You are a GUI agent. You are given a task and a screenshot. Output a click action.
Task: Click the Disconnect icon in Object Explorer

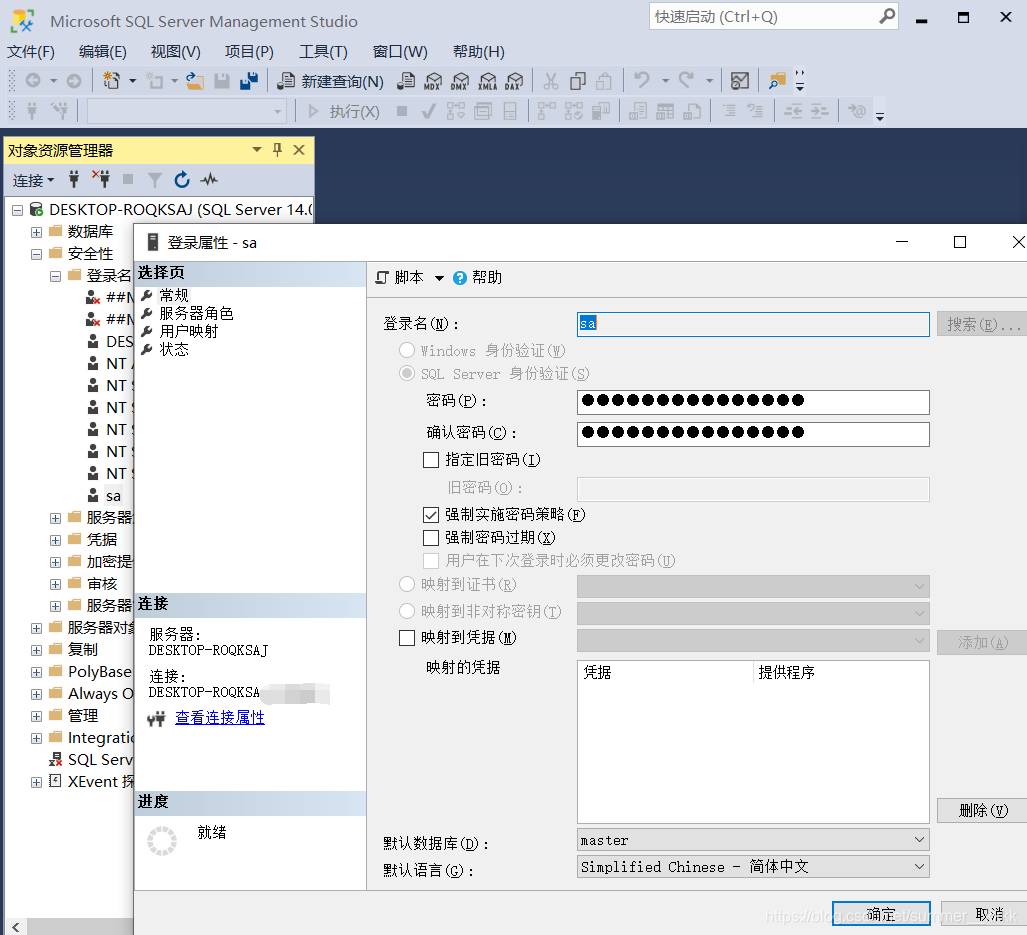101,179
